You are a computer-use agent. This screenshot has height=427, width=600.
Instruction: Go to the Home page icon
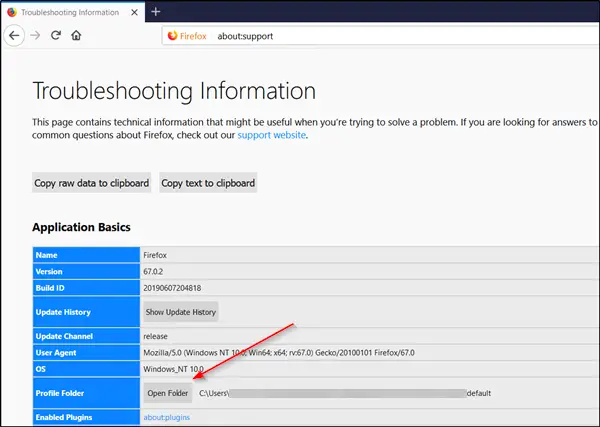(x=76, y=36)
